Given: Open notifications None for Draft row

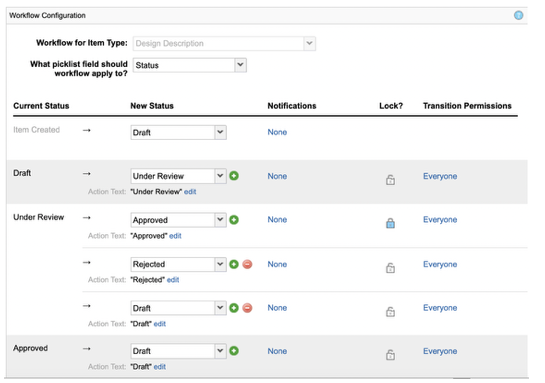Looking at the screenshot, I should (x=277, y=176).
